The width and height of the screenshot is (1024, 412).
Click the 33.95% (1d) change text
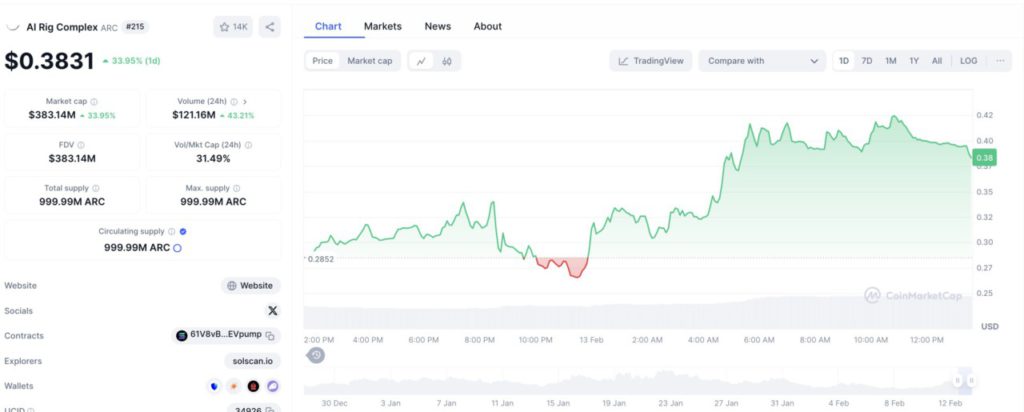tap(131, 61)
